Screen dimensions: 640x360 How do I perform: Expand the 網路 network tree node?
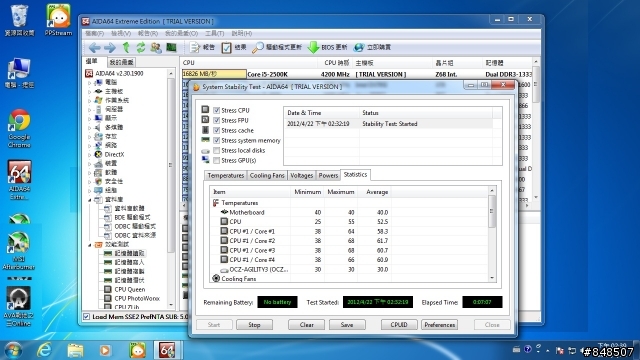[90, 145]
